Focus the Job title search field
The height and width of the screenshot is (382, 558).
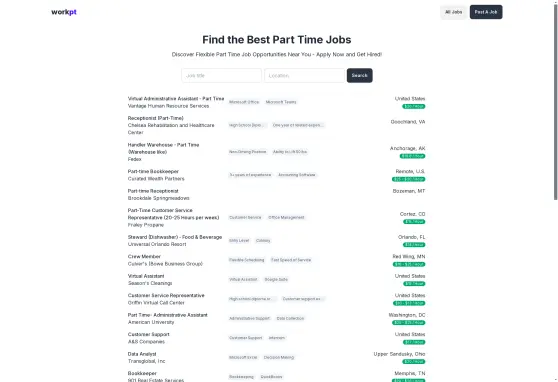click(221, 75)
